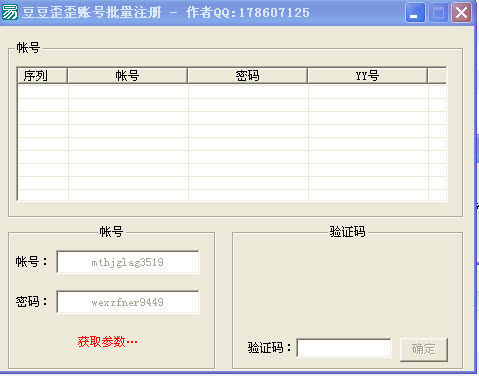Viewport: 479px width, 376px height.
Task: Click the 验证码 input box
Action: point(344,348)
